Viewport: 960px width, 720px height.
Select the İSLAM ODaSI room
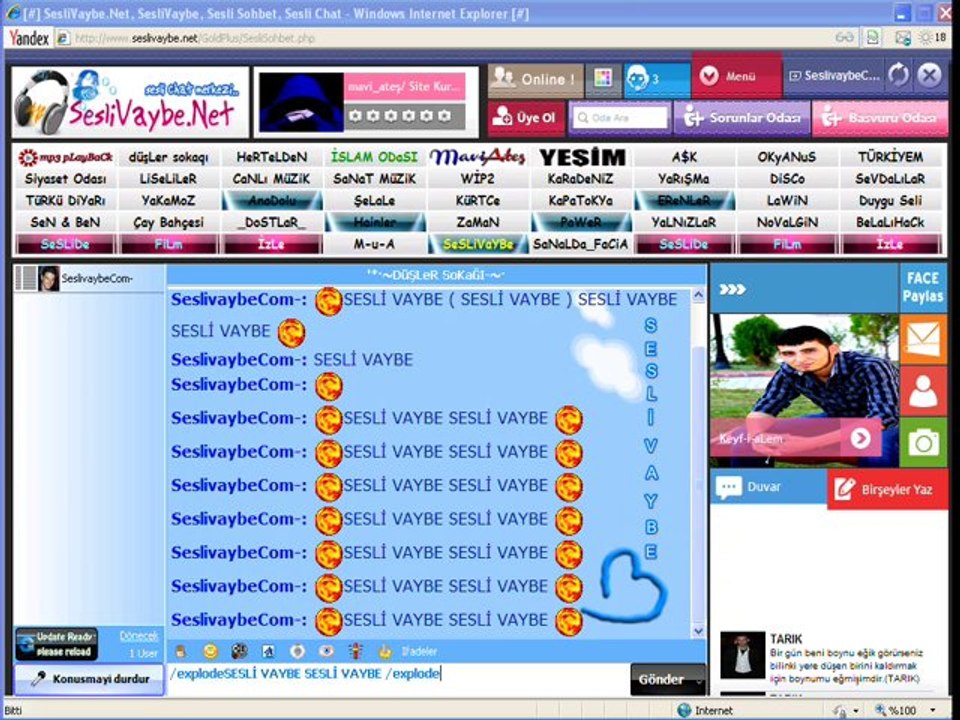374,157
